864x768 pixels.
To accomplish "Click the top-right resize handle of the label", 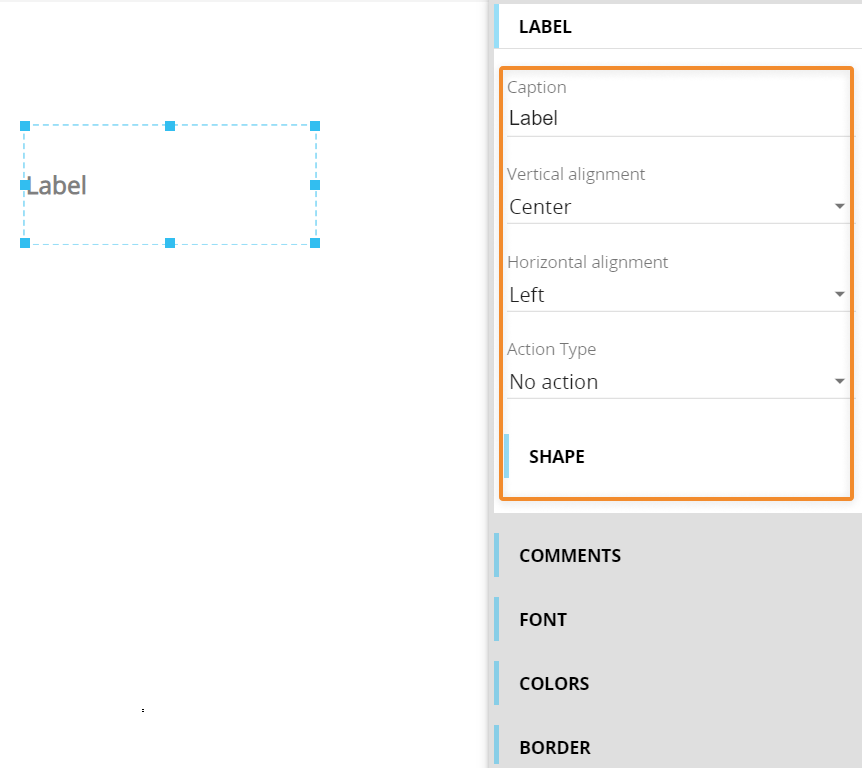I will click(x=315, y=126).
